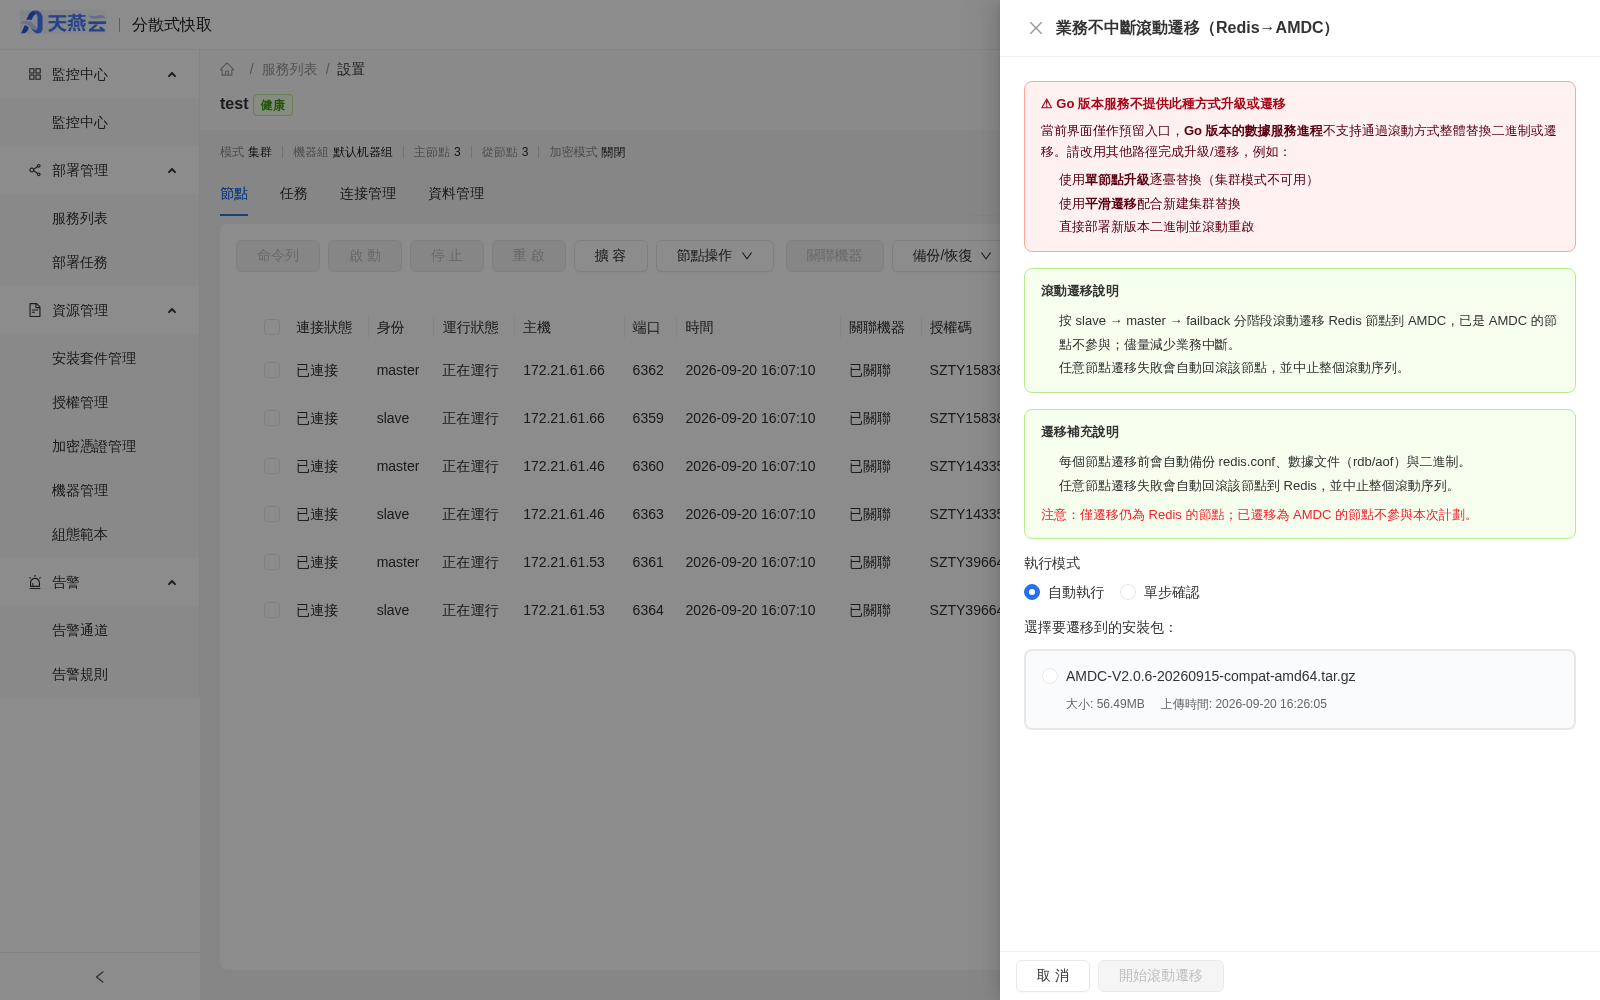Viewport: 1600px width, 1000px height.
Task: Open 服務列表 breadcrumb link
Action: point(289,69)
